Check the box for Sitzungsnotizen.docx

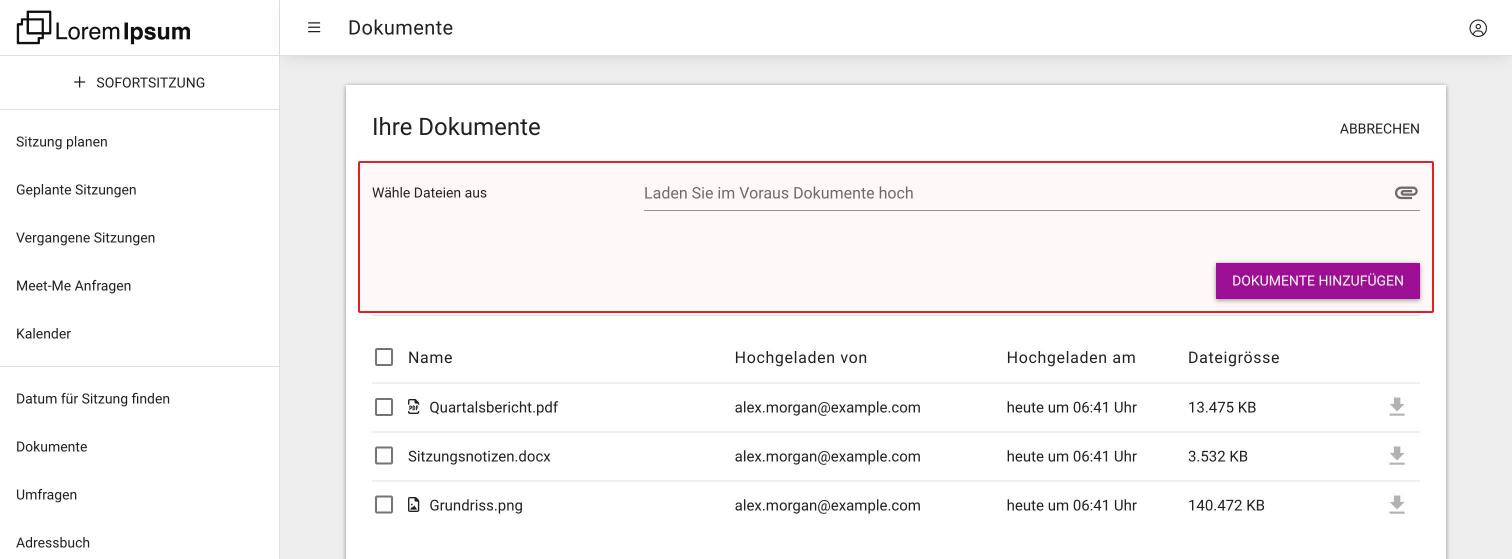tap(384, 456)
